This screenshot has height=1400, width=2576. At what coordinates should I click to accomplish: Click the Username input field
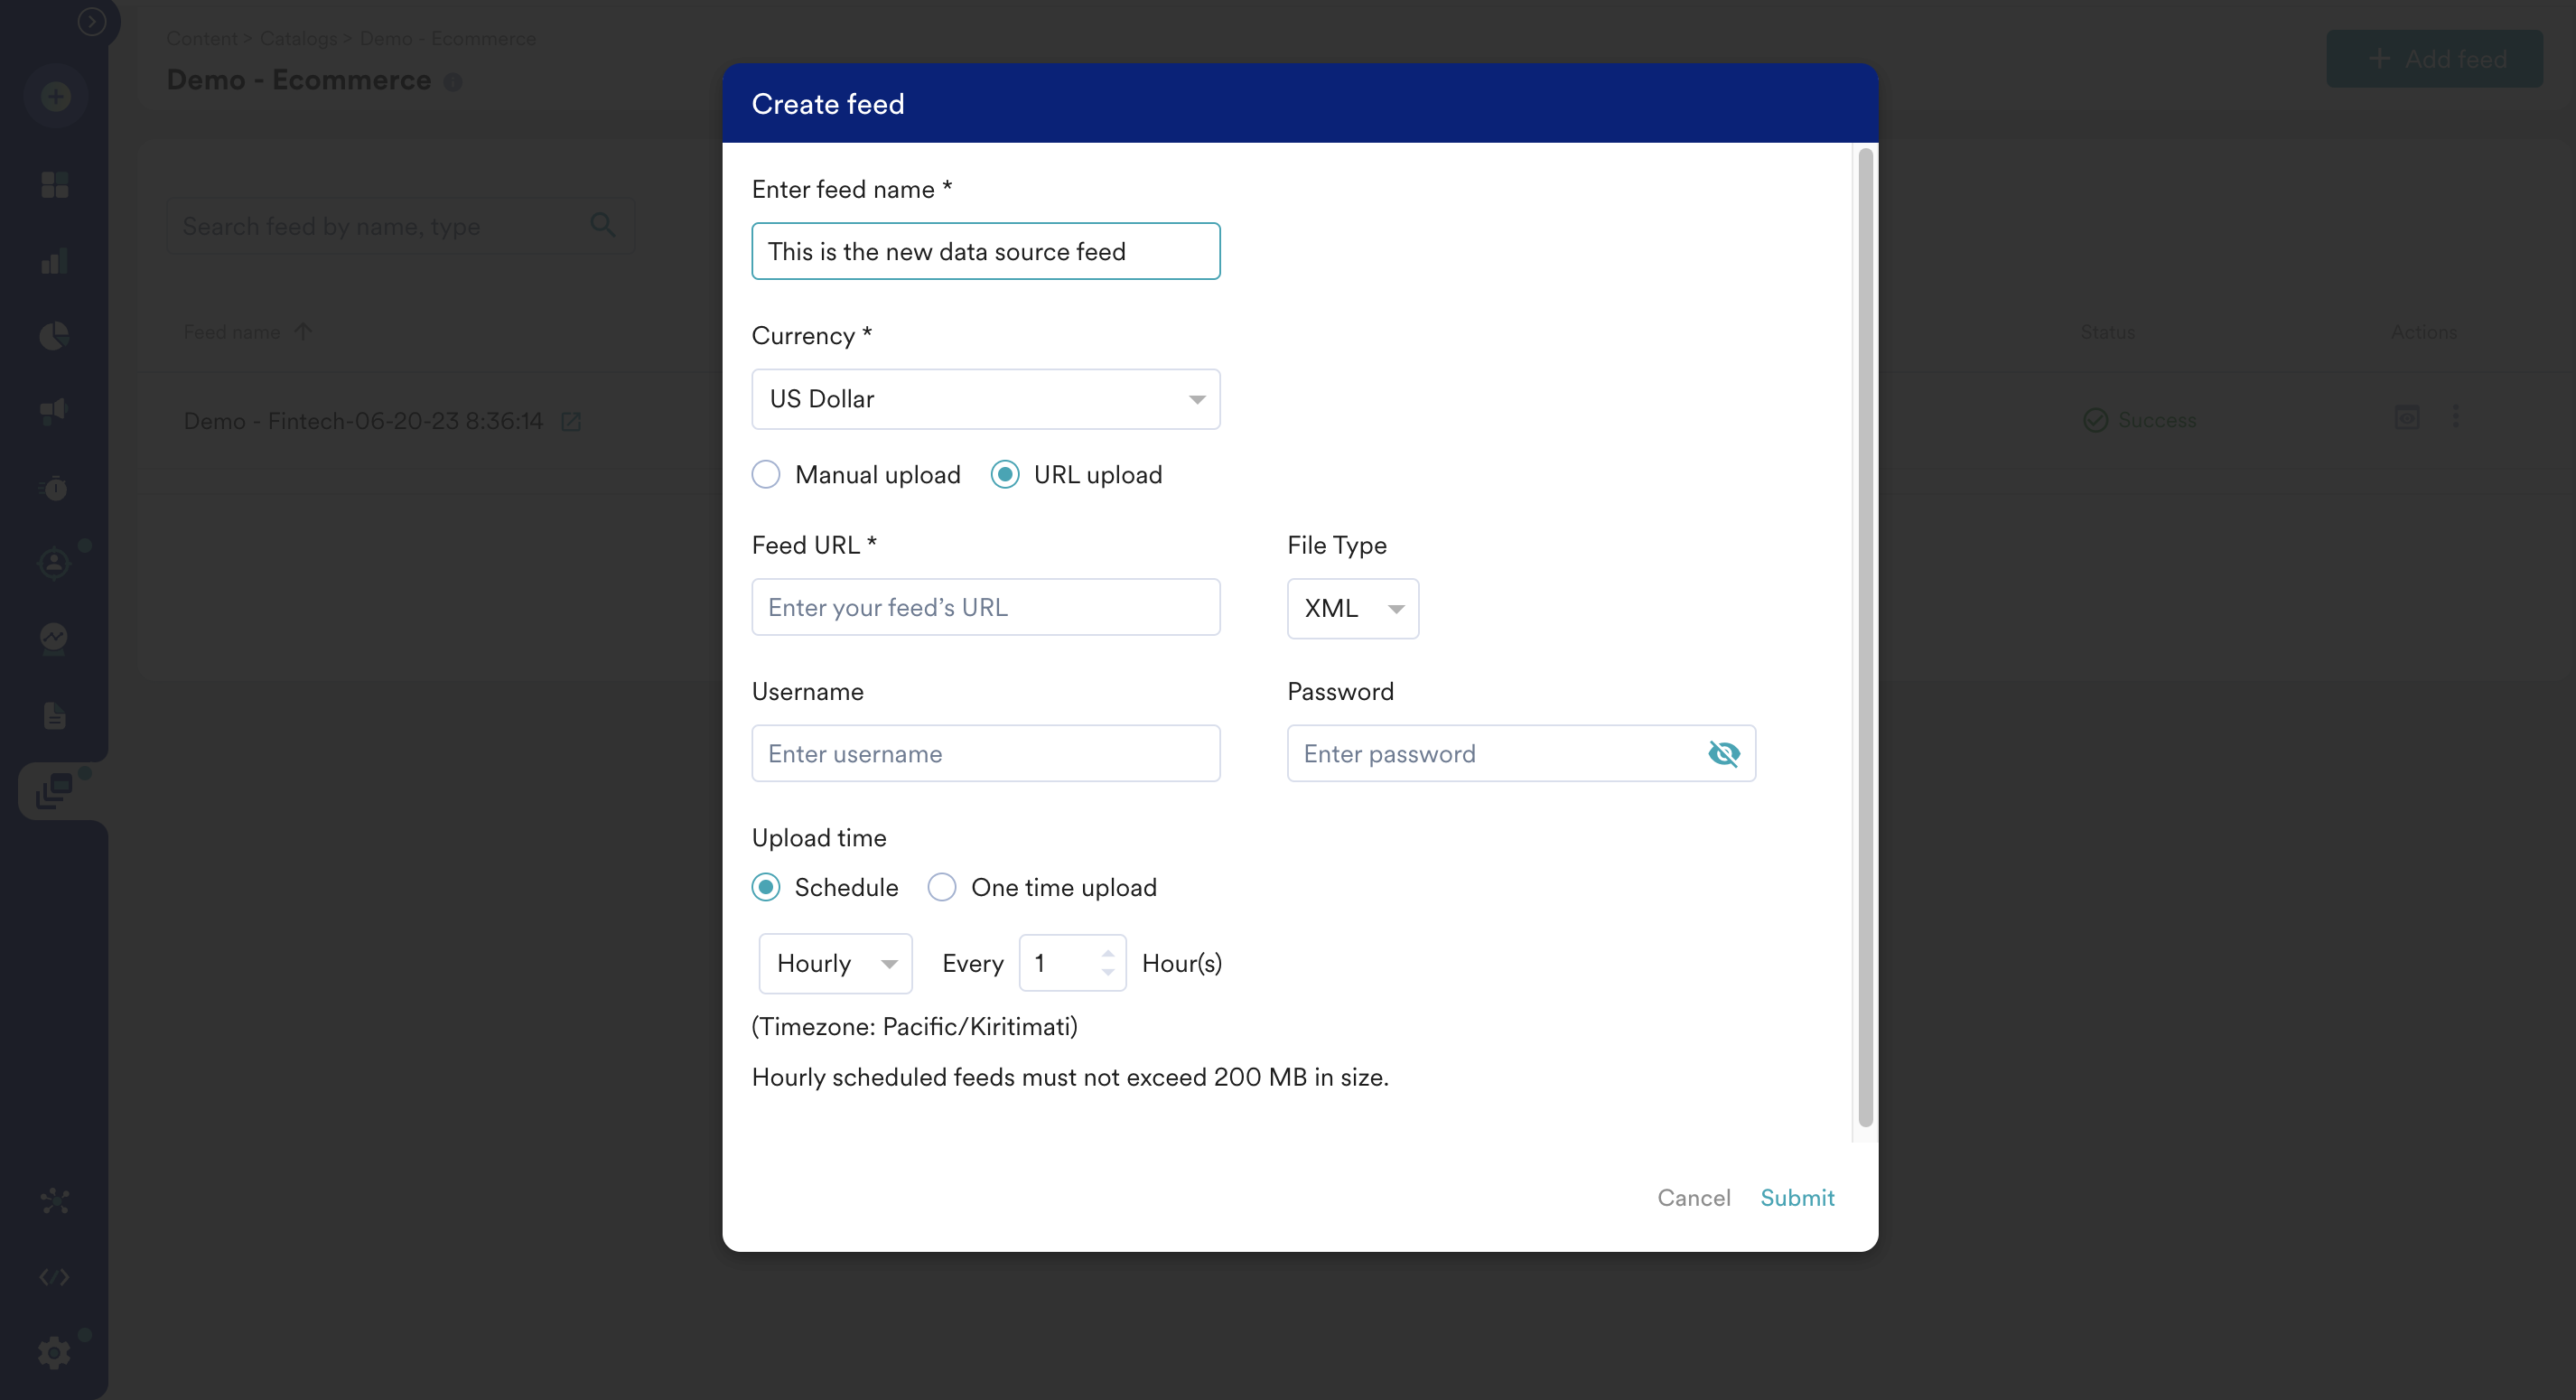coord(985,753)
